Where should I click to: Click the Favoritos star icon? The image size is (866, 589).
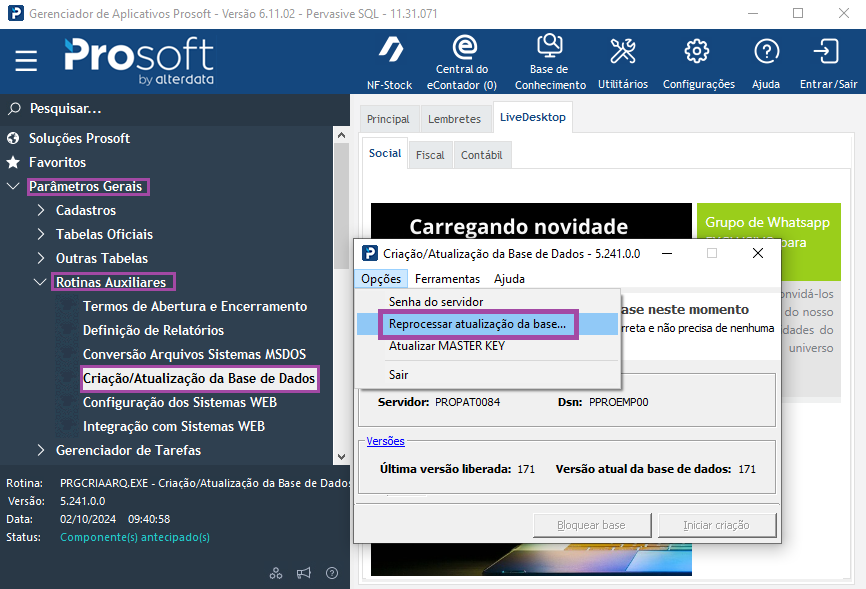[x=13, y=162]
